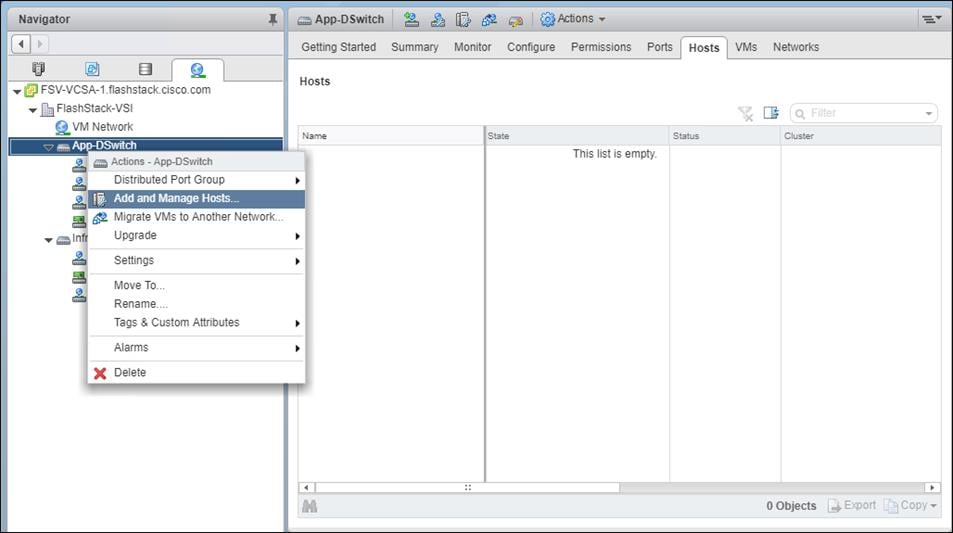The image size is (953, 533).
Task: Expand the Distributed Port Group submenu arrow
Action: 297,181
